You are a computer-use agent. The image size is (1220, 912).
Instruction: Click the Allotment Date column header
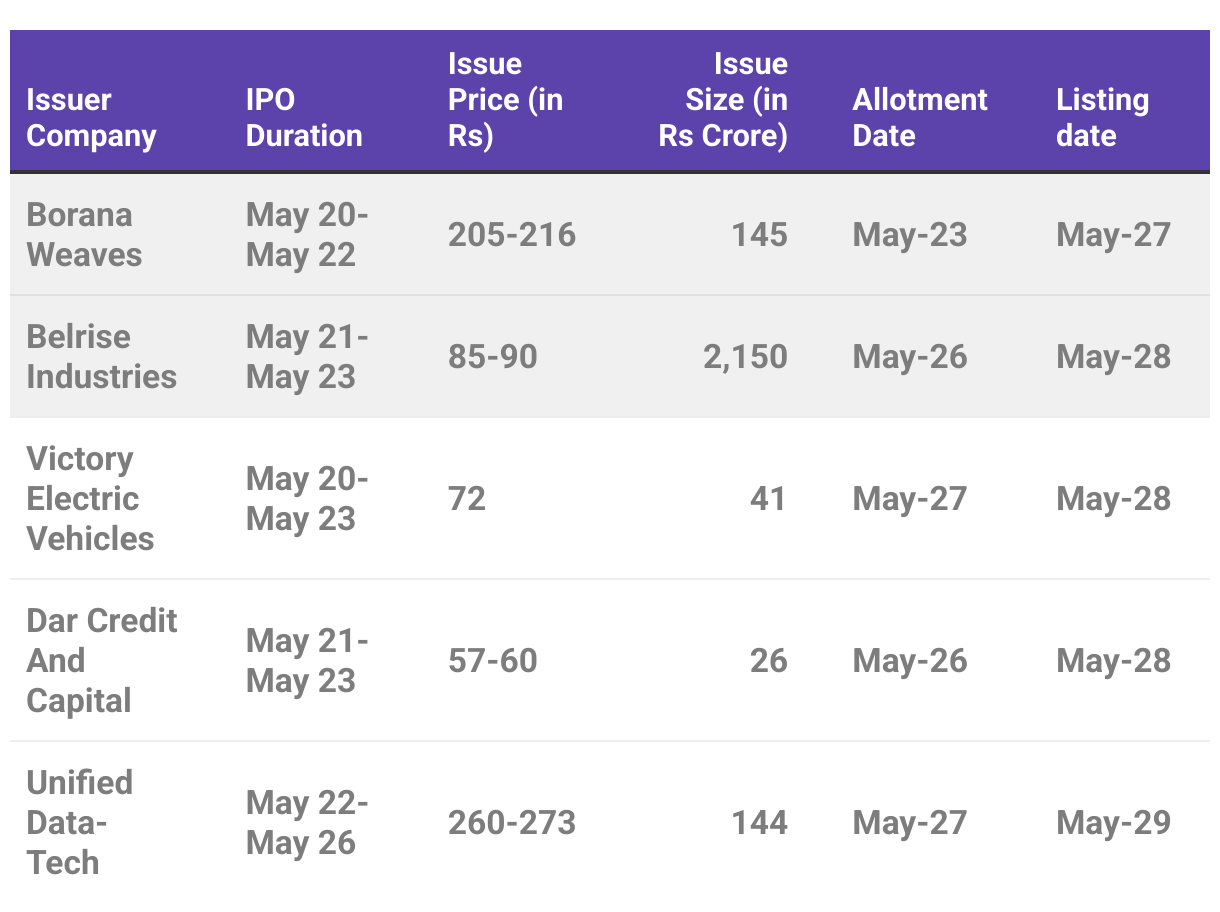click(920, 118)
